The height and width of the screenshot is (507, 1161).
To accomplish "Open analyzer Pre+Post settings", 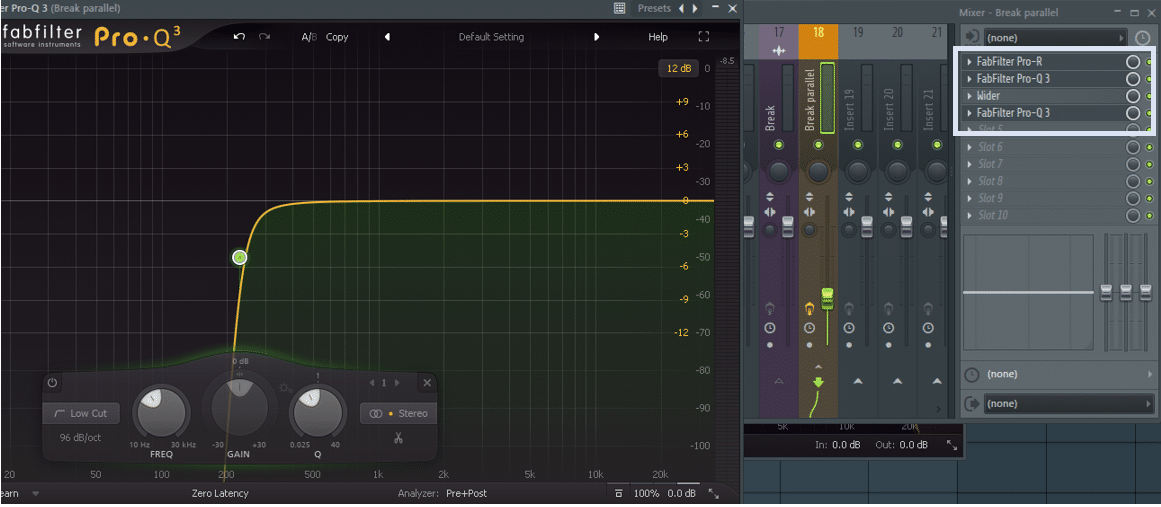I will tap(466, 494).
